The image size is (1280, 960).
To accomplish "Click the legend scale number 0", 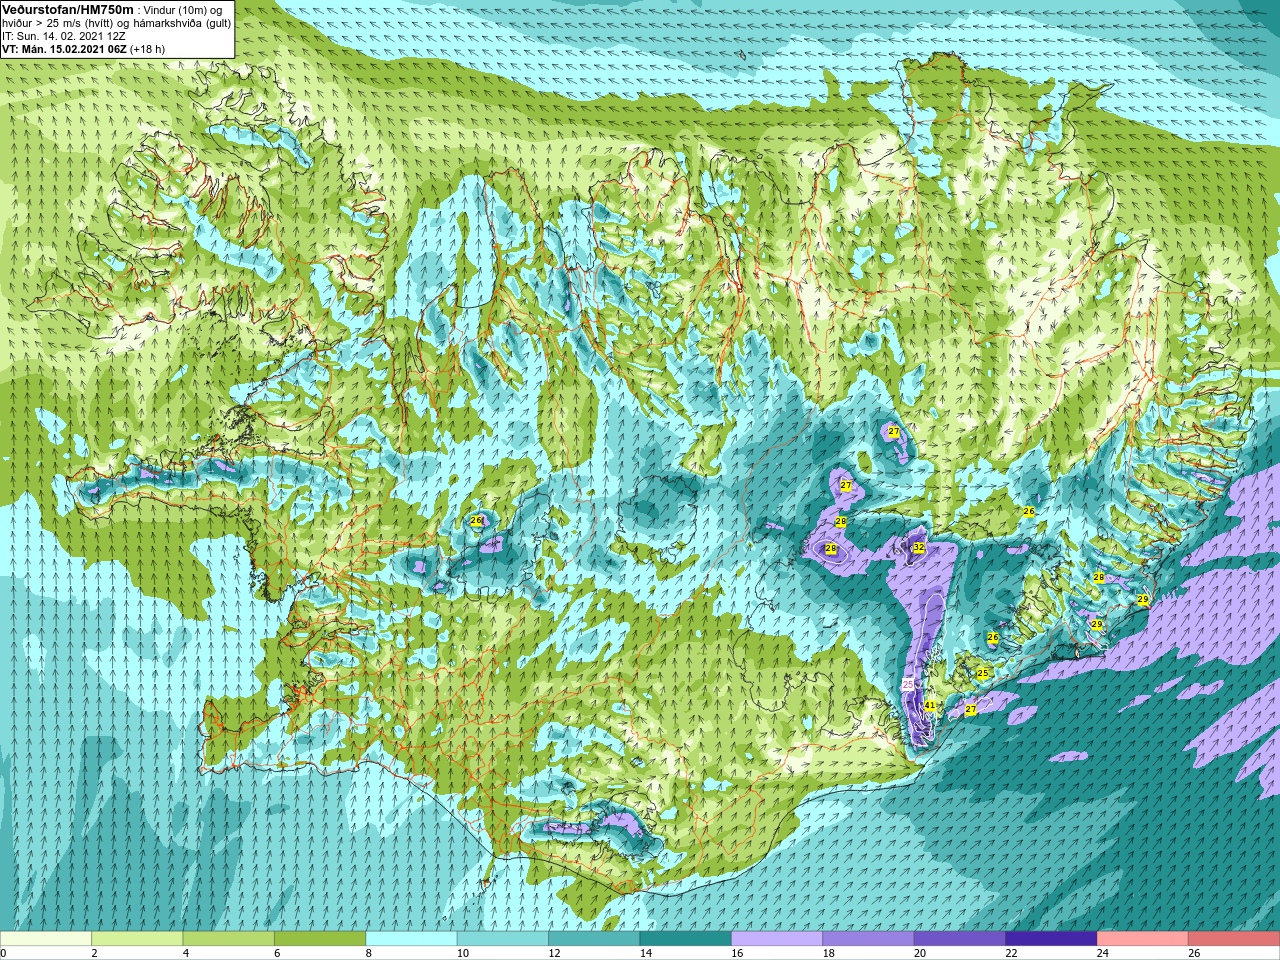I will 4,953.
